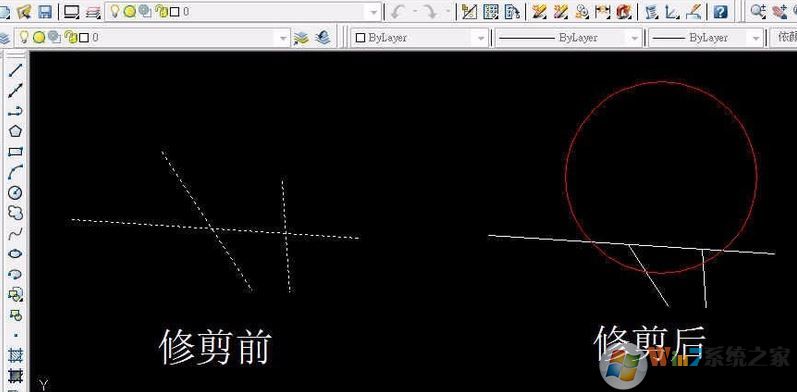Click the grid-pattern icon before the pencil icons
Viewport: 797px width, 392px height.
tap(491, 12)
